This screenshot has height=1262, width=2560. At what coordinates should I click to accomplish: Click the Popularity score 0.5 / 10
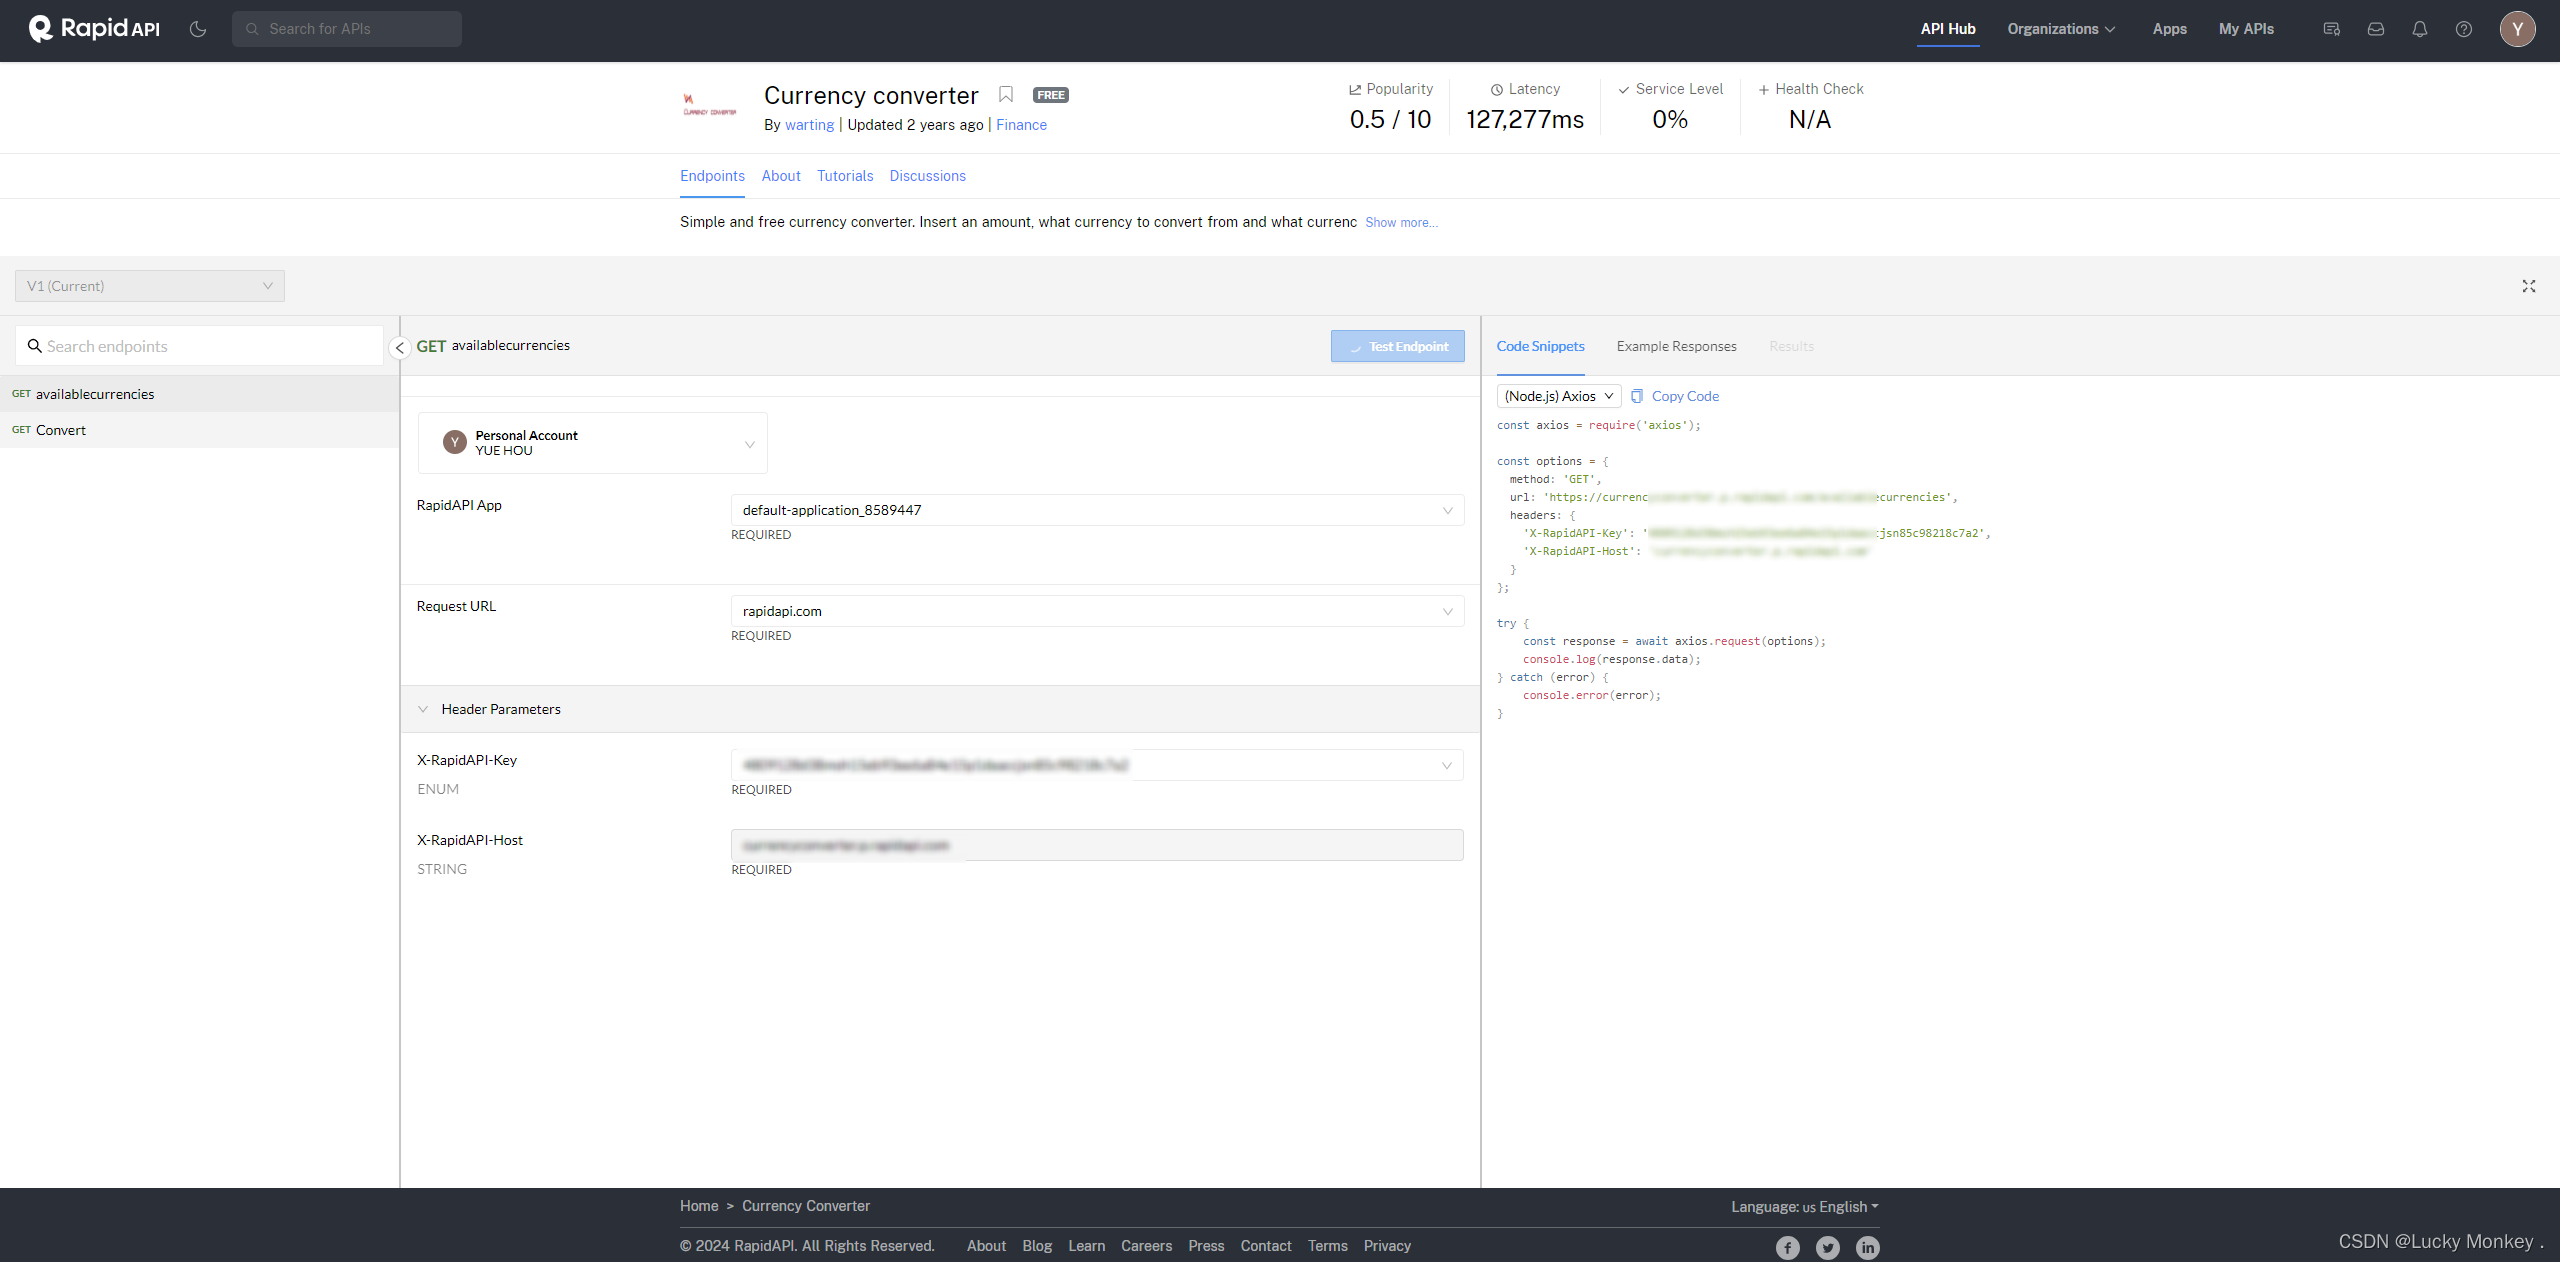pos(1390,119)
